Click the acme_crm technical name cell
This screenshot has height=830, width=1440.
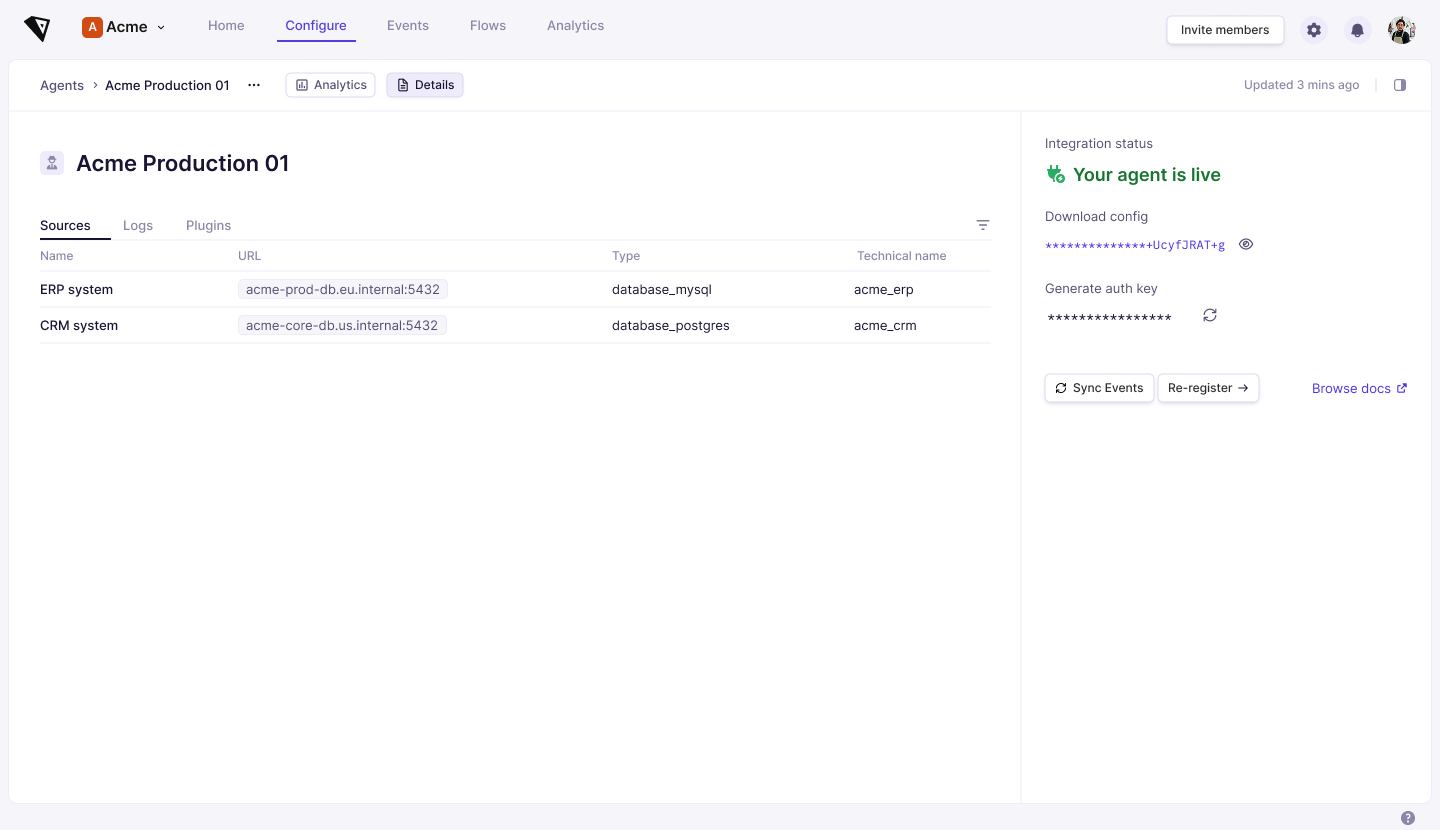tap(885, 325)
